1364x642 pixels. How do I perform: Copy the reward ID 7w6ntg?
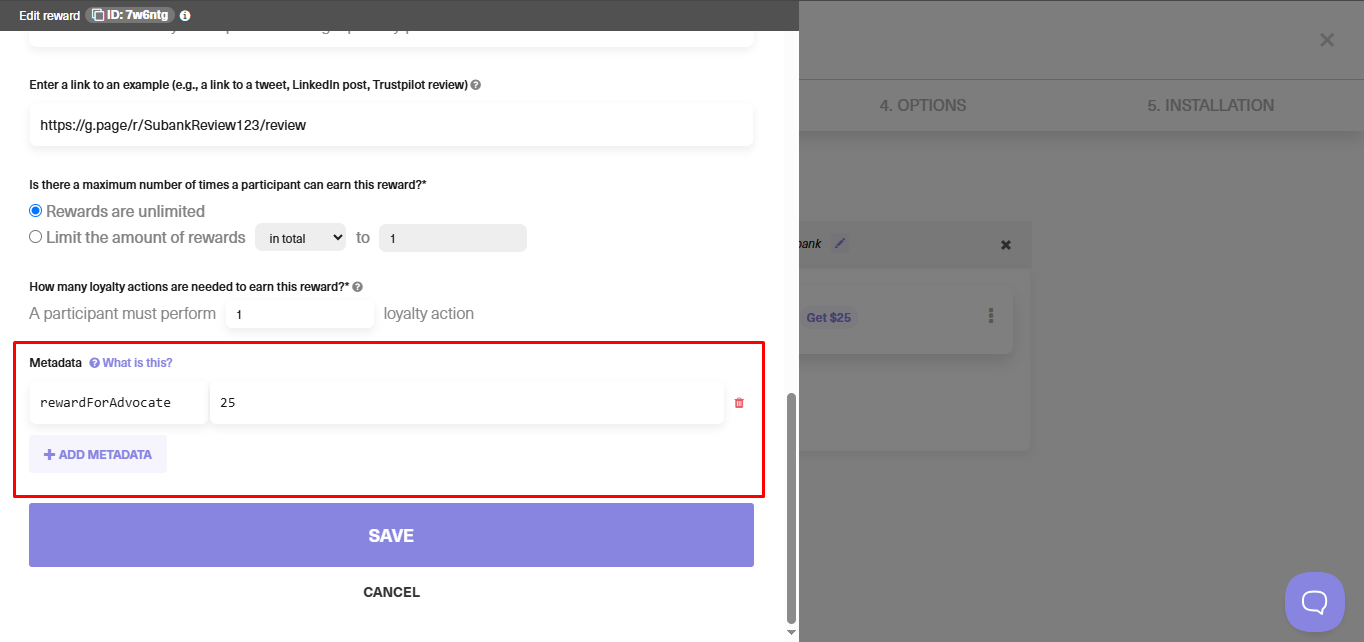98,15
